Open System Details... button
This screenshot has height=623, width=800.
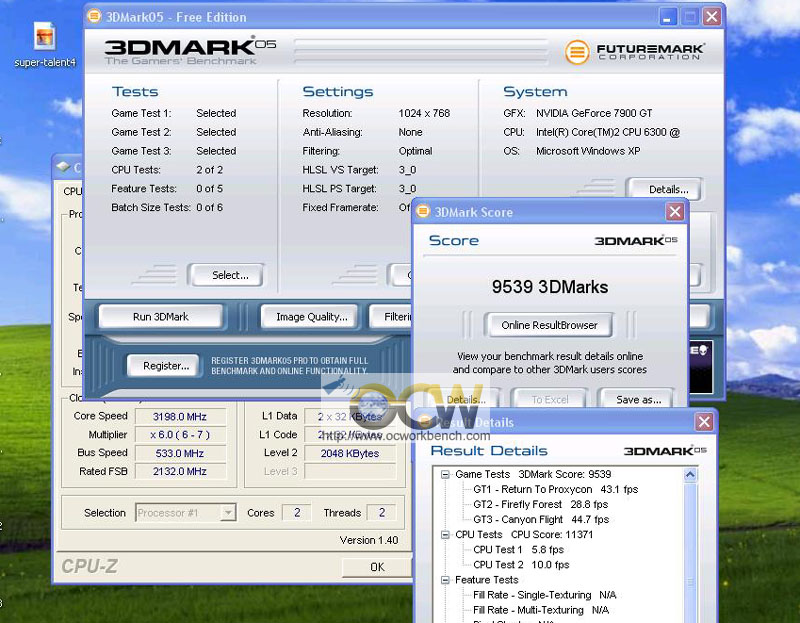click(x=664, y=189)
